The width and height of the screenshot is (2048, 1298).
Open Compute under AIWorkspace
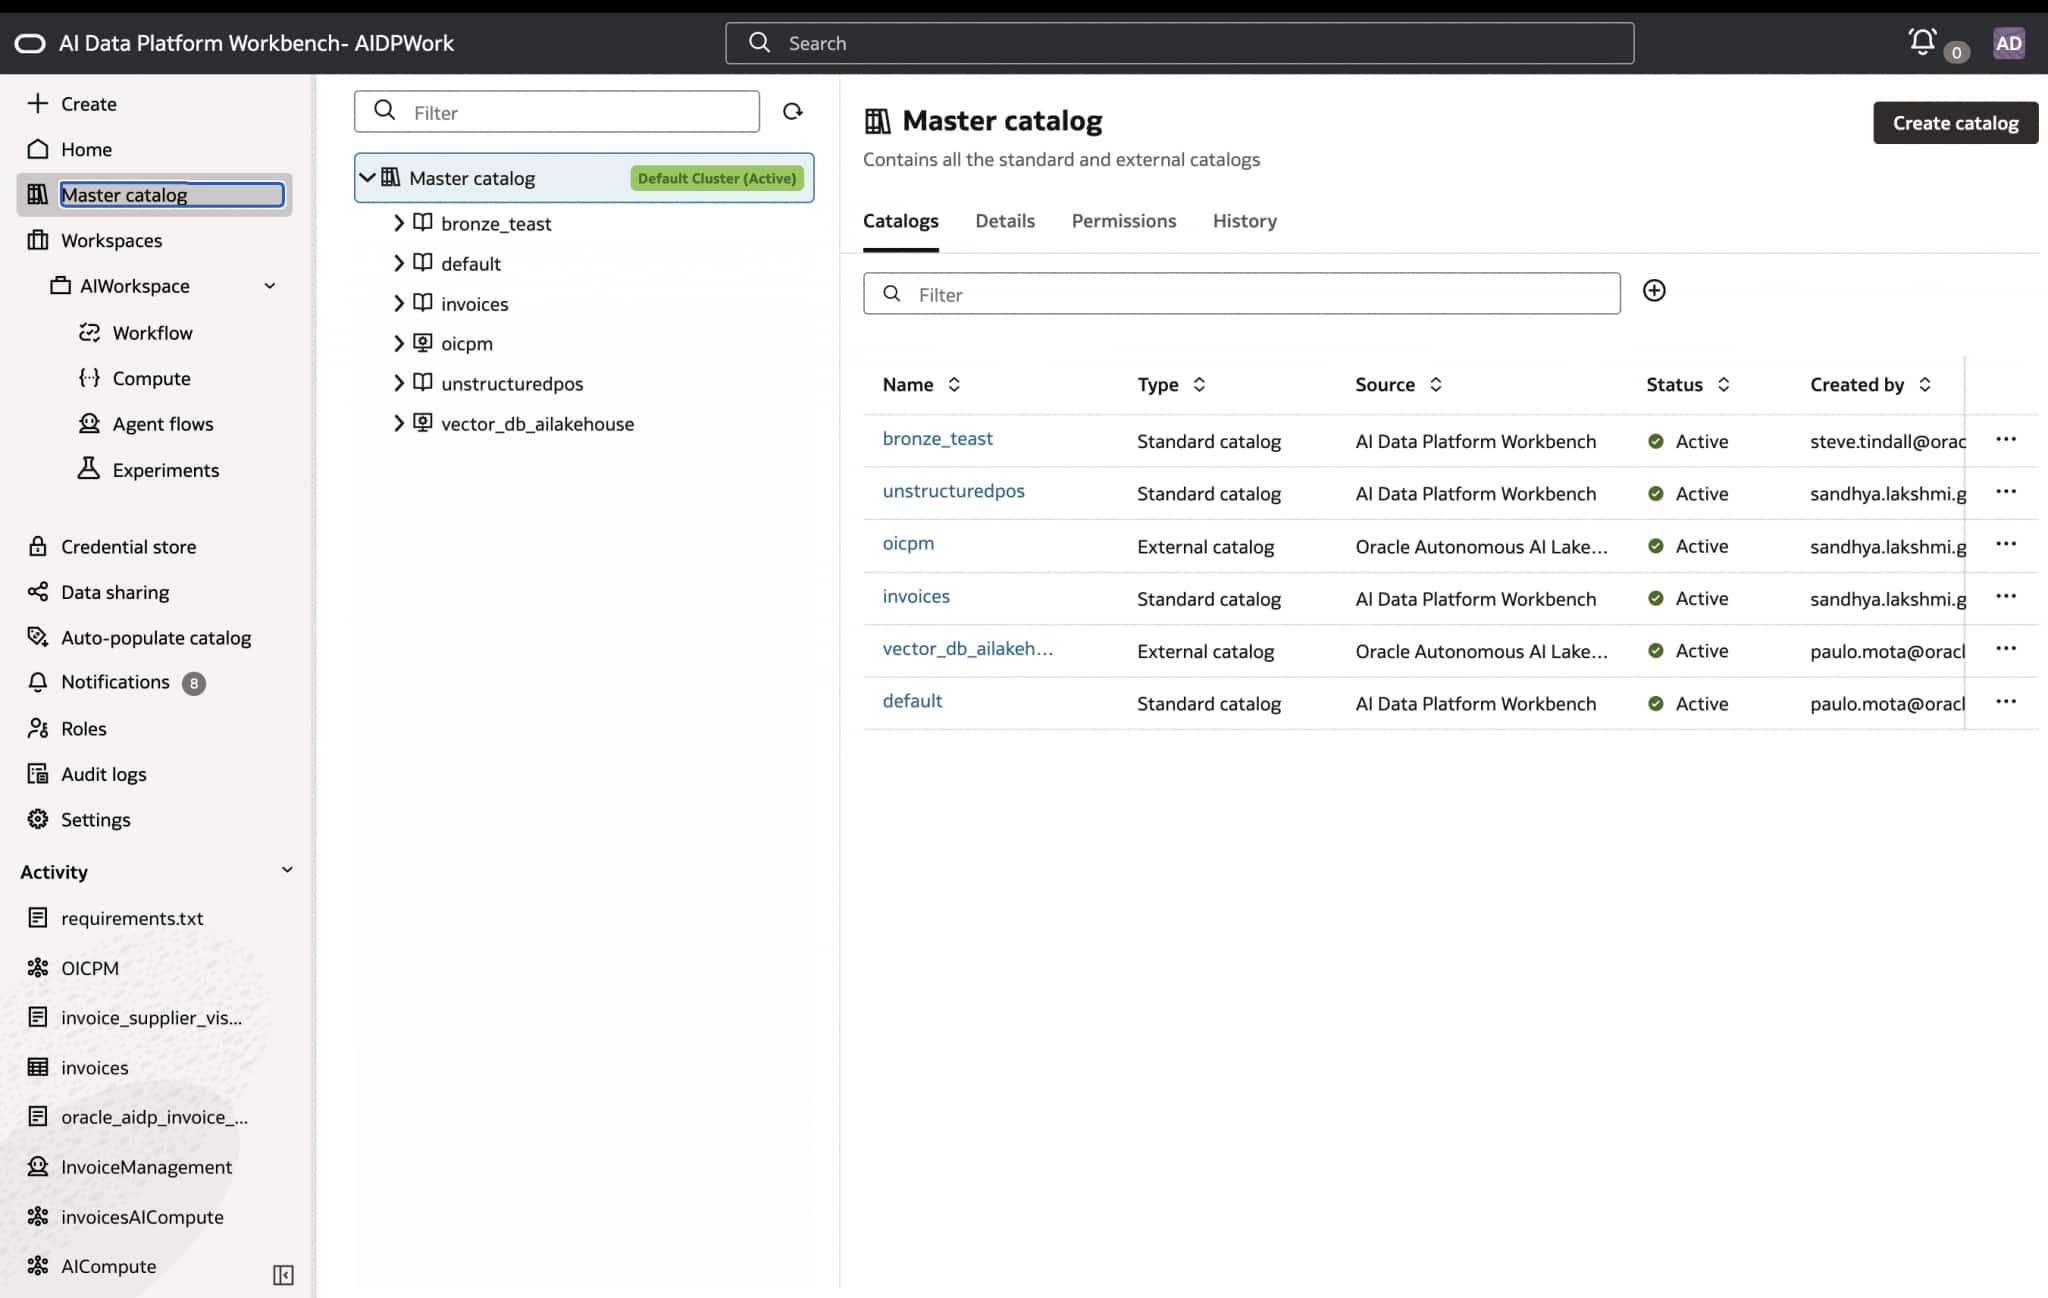tap(151, 378)
